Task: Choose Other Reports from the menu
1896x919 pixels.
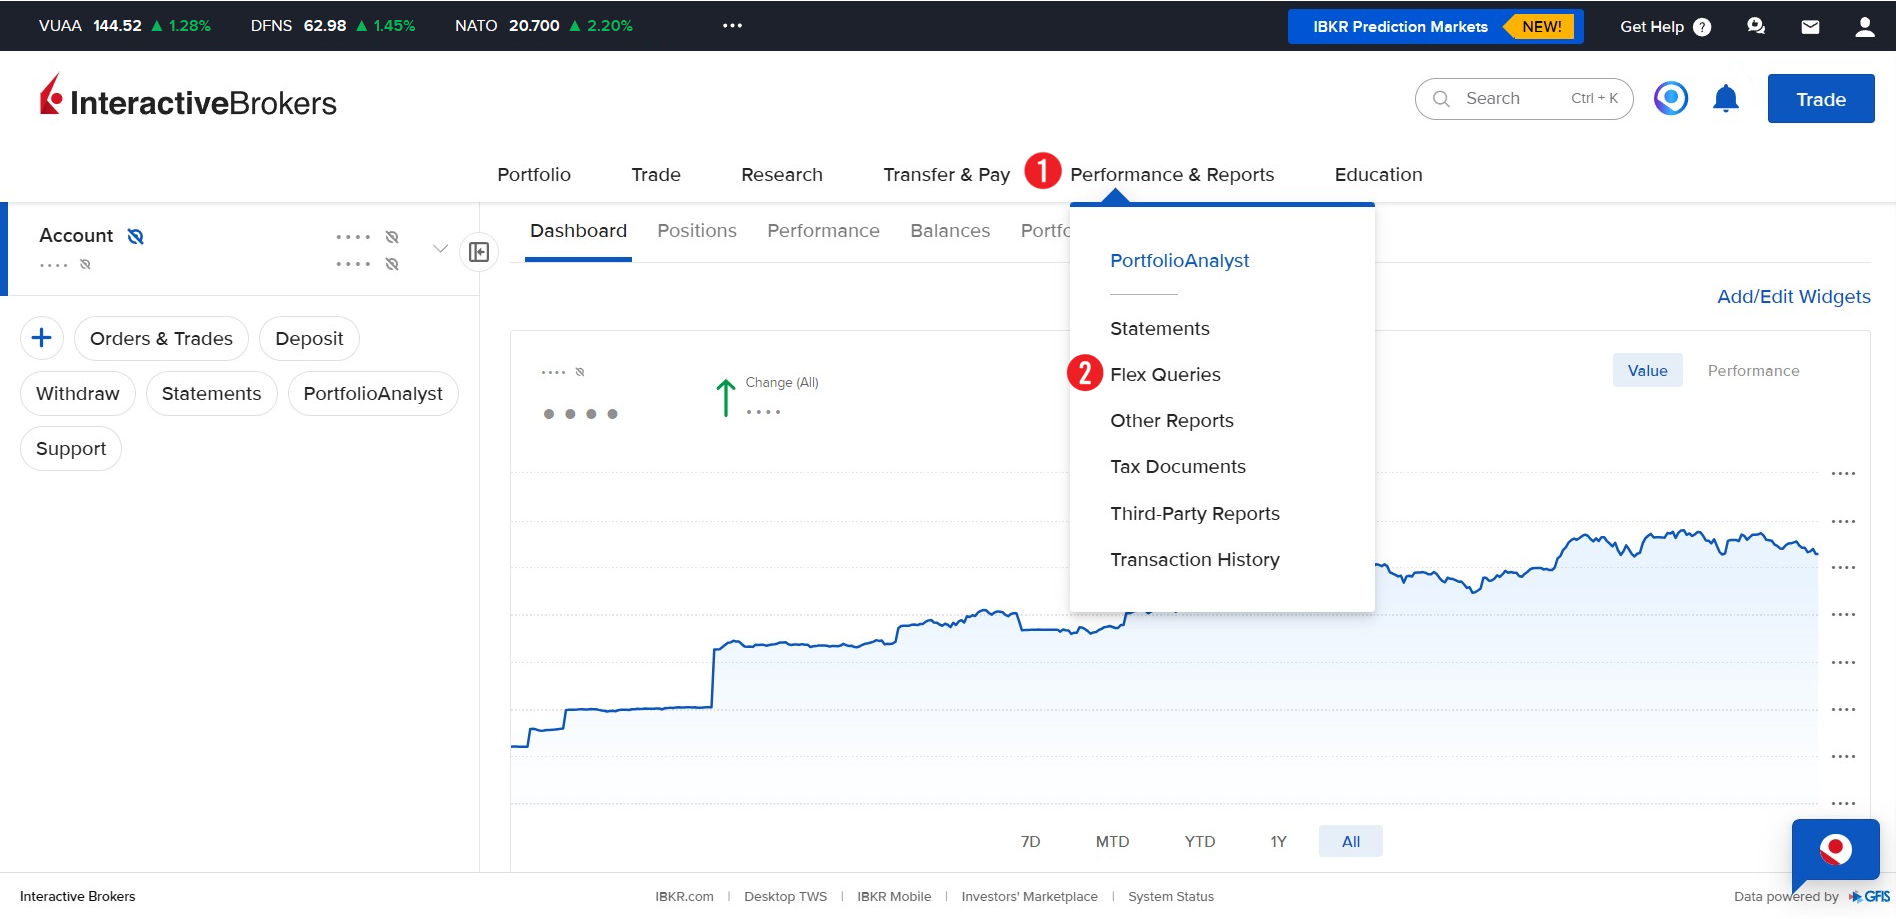Action: (1172, 421)
